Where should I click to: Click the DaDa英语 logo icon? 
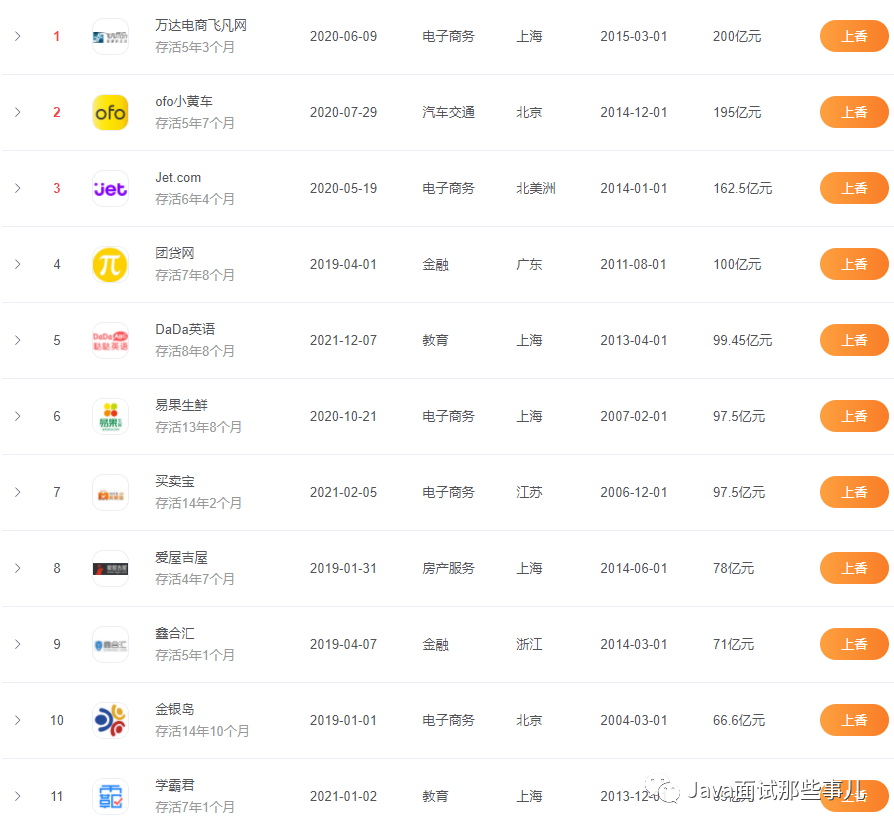click(x=110, y=340)
